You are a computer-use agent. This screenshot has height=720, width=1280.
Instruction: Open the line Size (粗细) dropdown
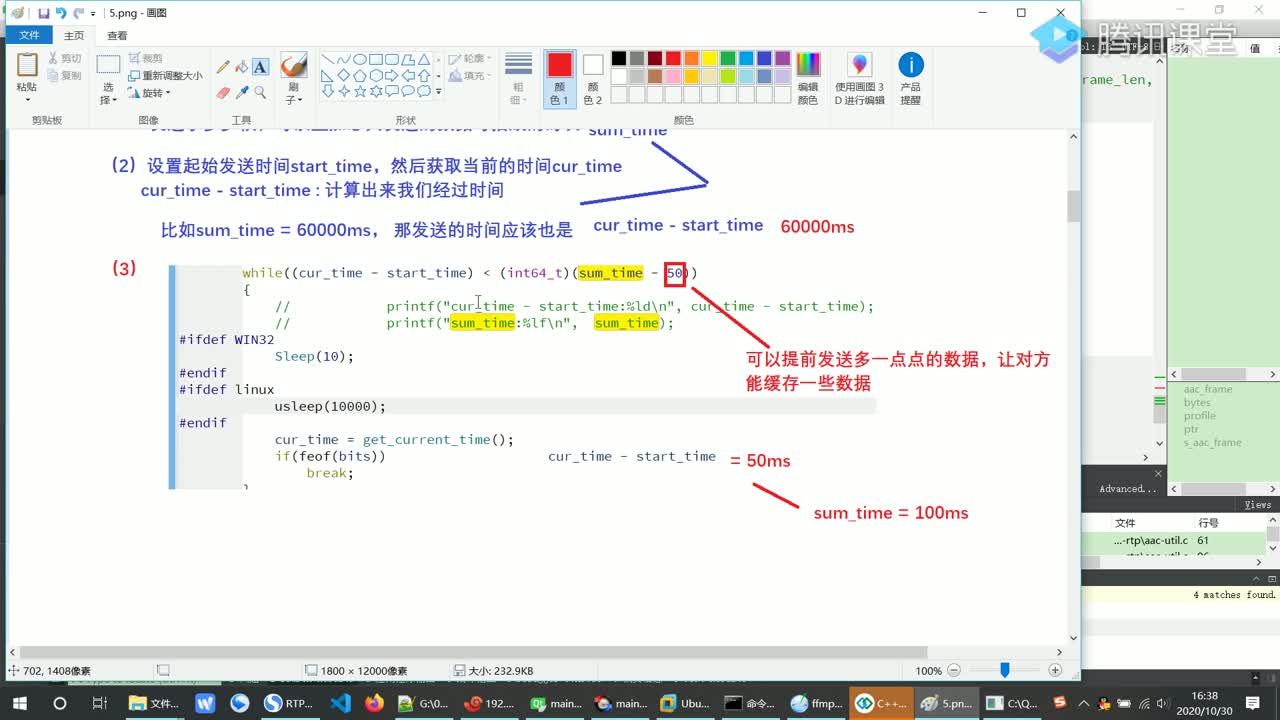coord(518,78)
